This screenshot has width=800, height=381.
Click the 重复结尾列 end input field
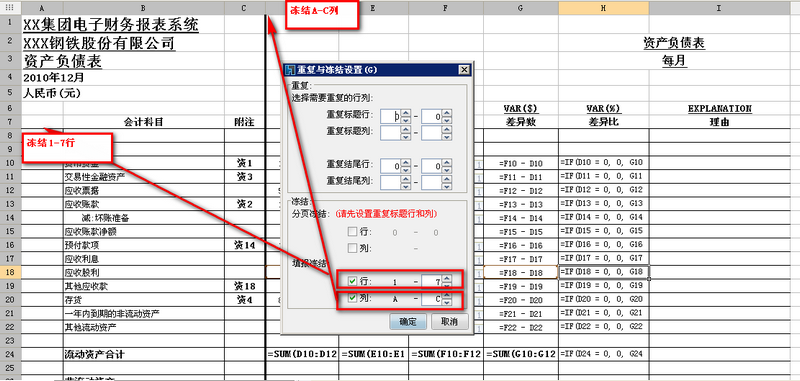click(x=432, y=182)
